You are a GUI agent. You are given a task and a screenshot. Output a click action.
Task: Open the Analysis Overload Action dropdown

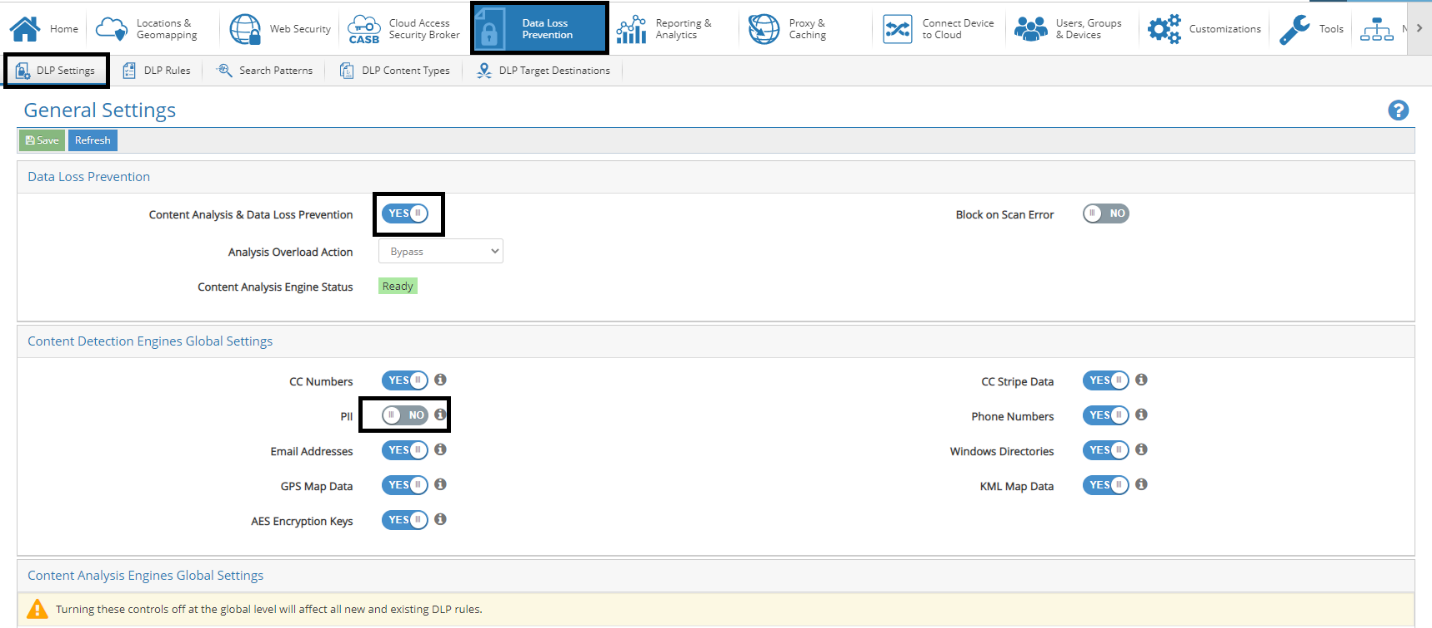[441, 252]
